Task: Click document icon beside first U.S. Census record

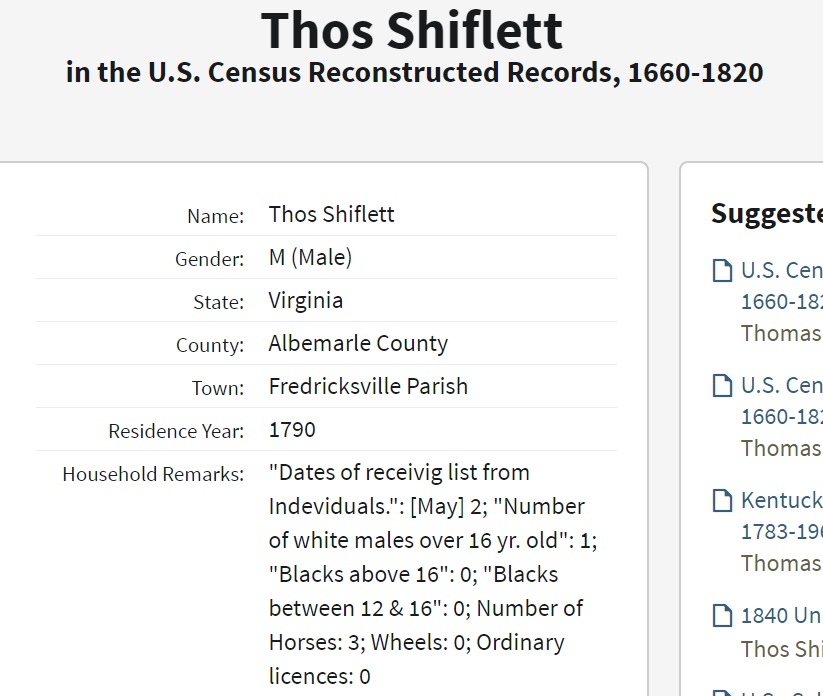Action: coord(721,271)
